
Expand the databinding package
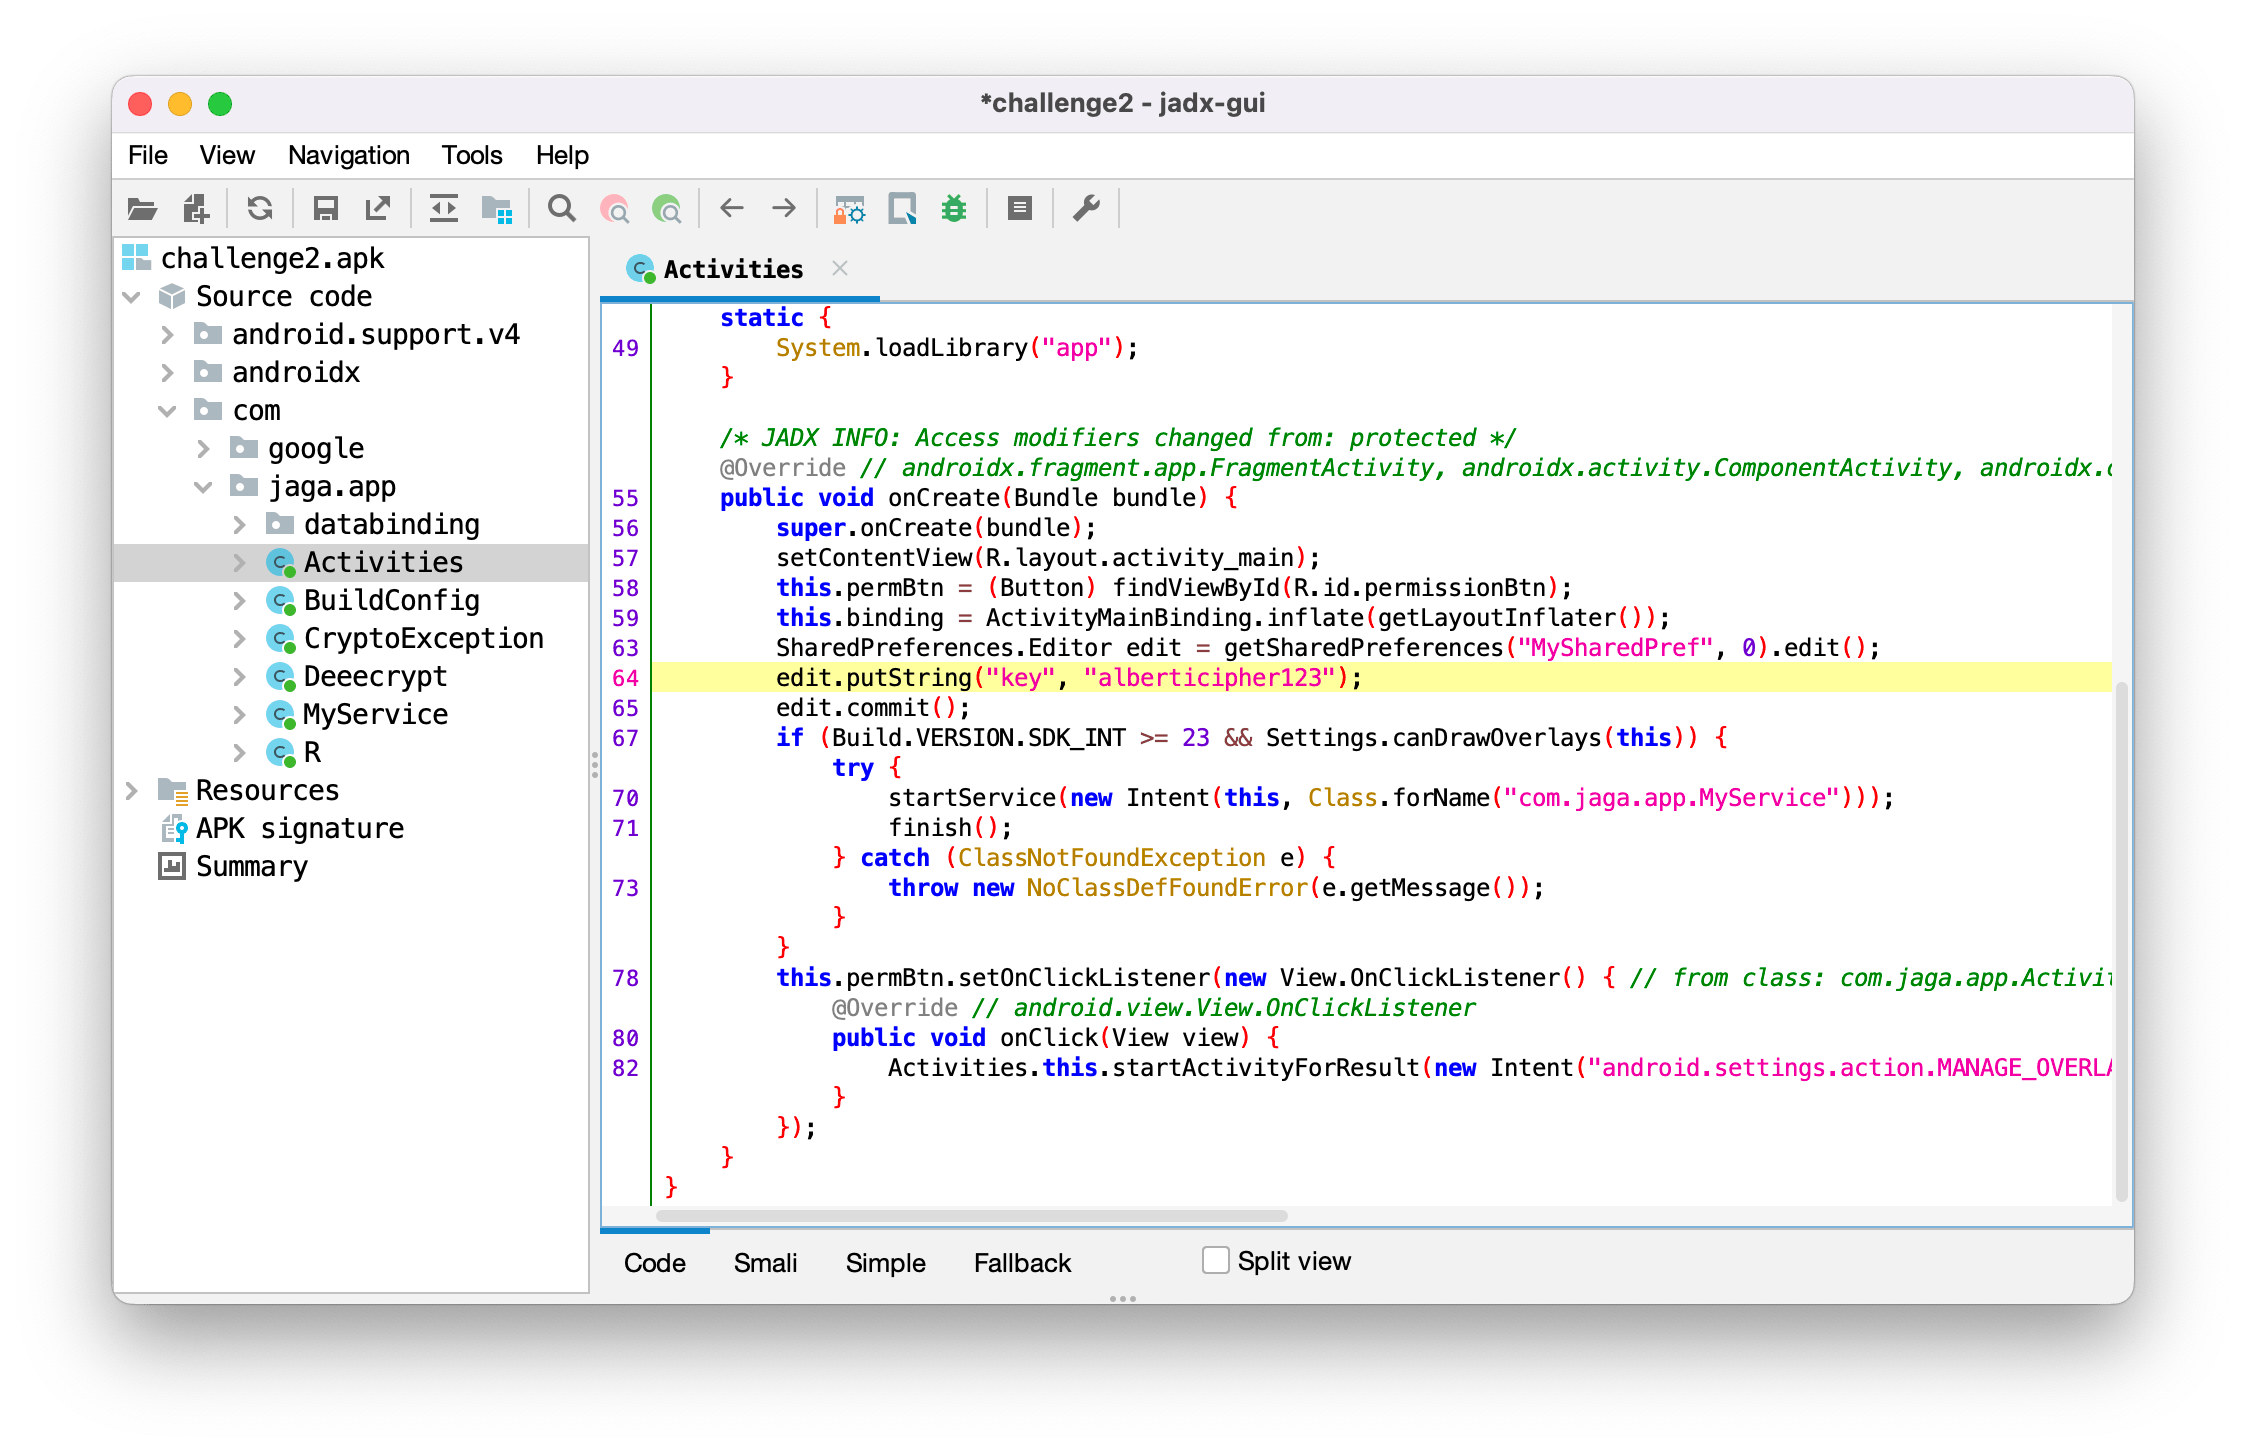pyautogui.click(x=239, y=525)
